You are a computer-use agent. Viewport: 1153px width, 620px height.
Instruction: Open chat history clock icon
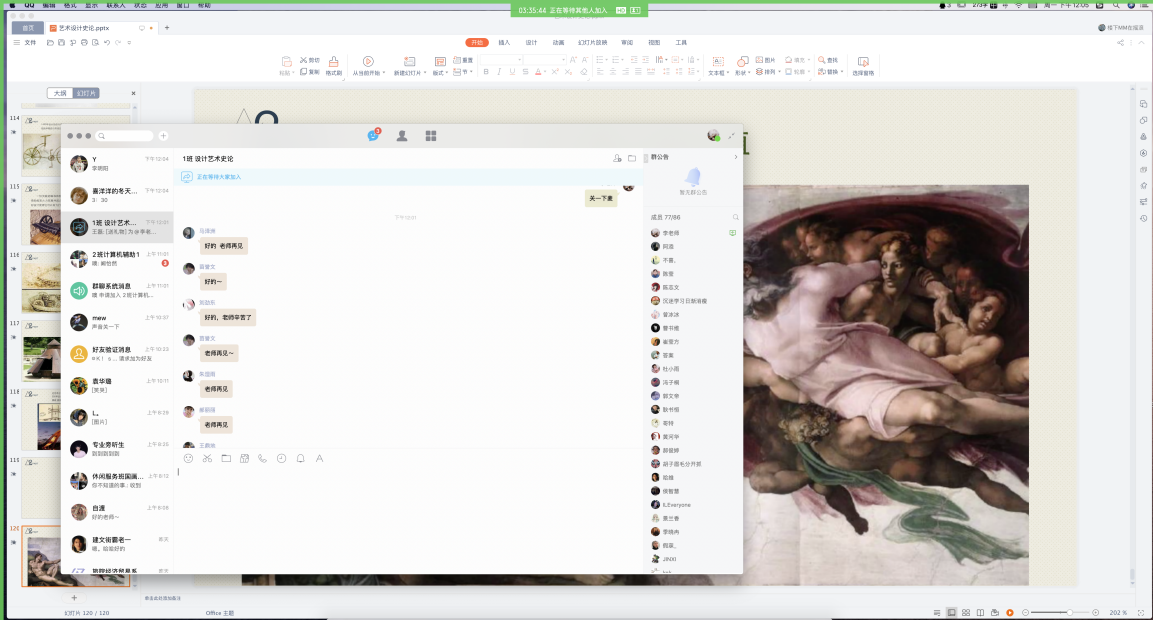(281, 458)
